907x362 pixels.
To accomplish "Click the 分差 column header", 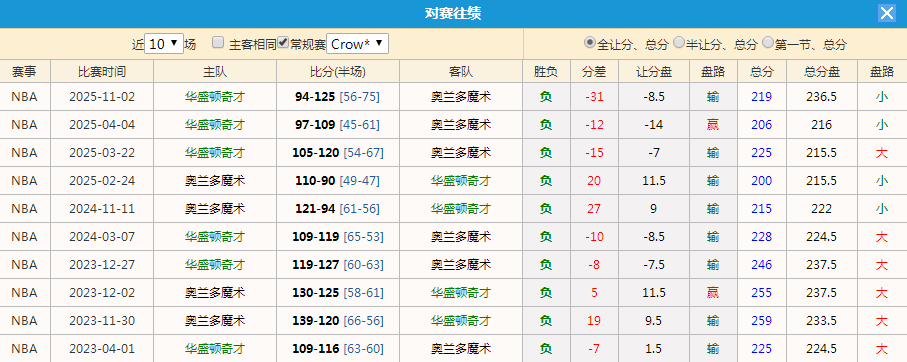I will point(594,72).
